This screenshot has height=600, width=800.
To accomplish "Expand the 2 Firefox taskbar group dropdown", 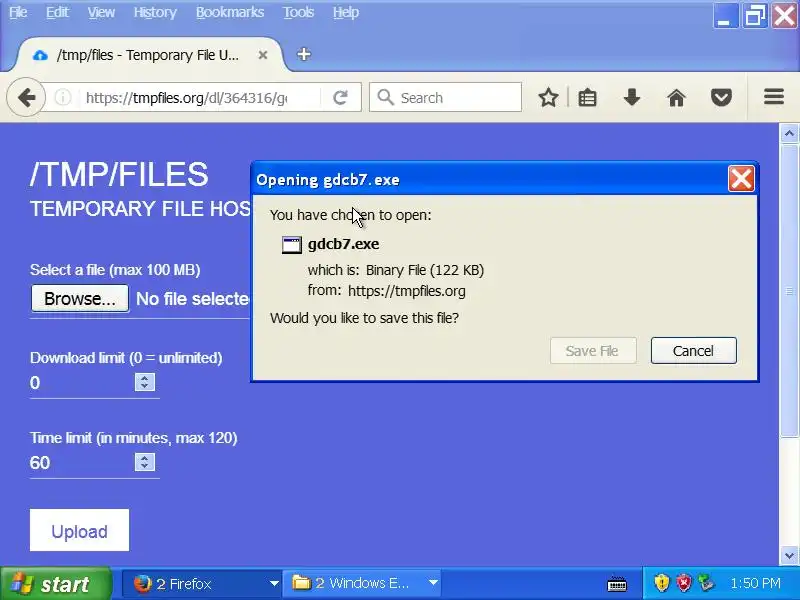I will tap(274, 583).
